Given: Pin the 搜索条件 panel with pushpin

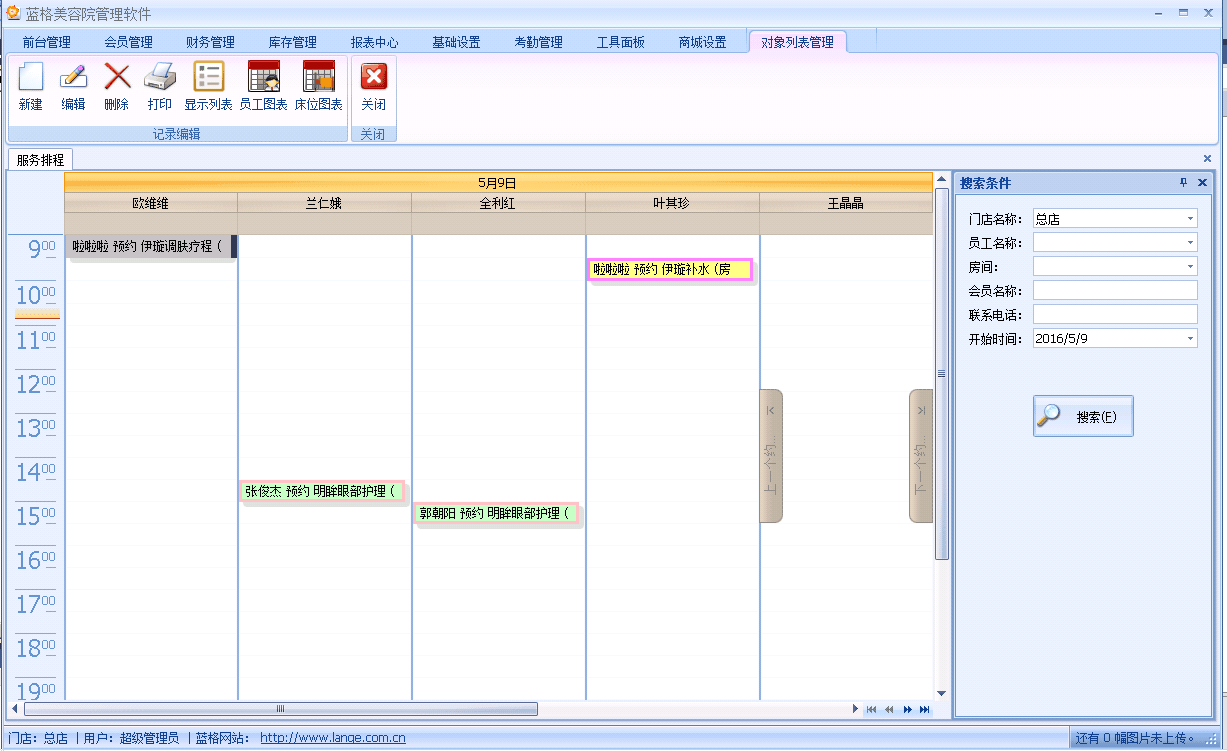Looking at the screenshot, I should (x=1183, y=183).
